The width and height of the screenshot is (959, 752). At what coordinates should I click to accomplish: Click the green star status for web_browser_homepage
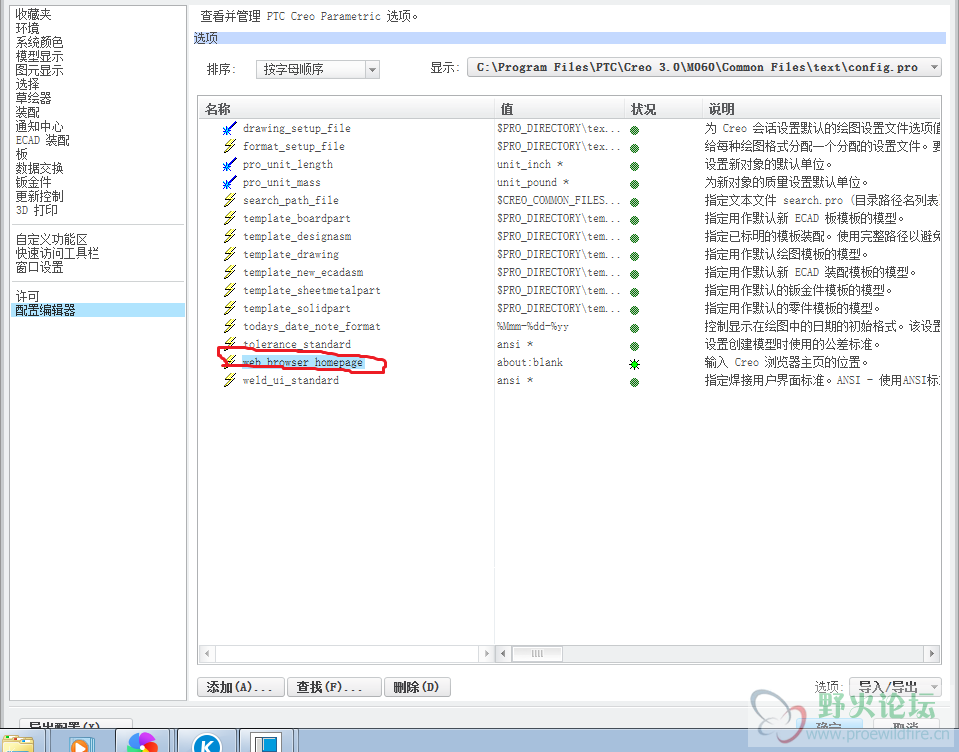634,364
